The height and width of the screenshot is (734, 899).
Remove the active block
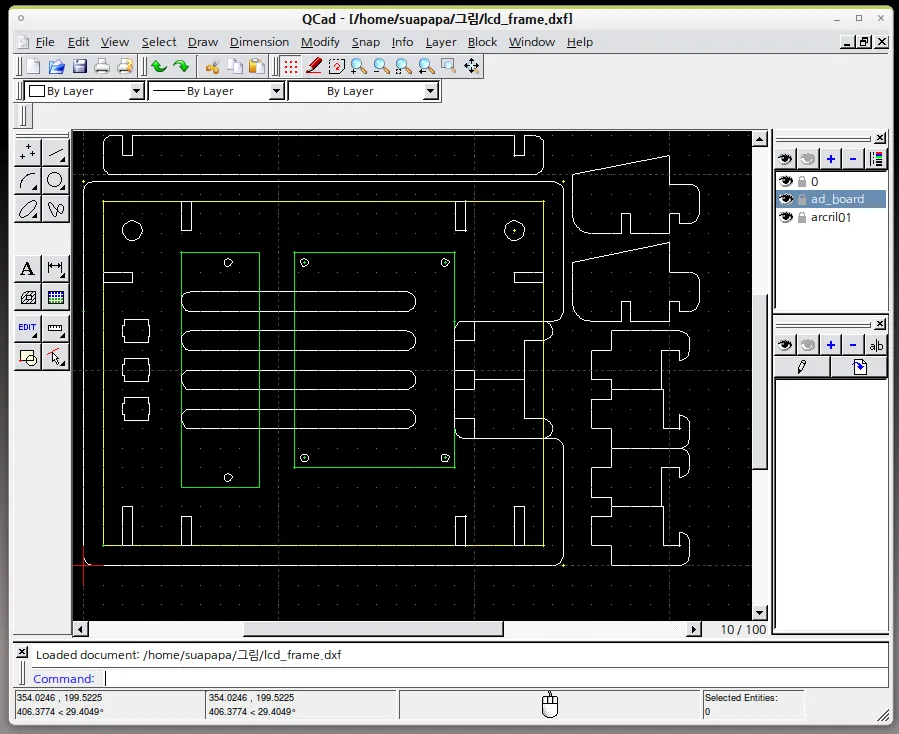[853, 345]
